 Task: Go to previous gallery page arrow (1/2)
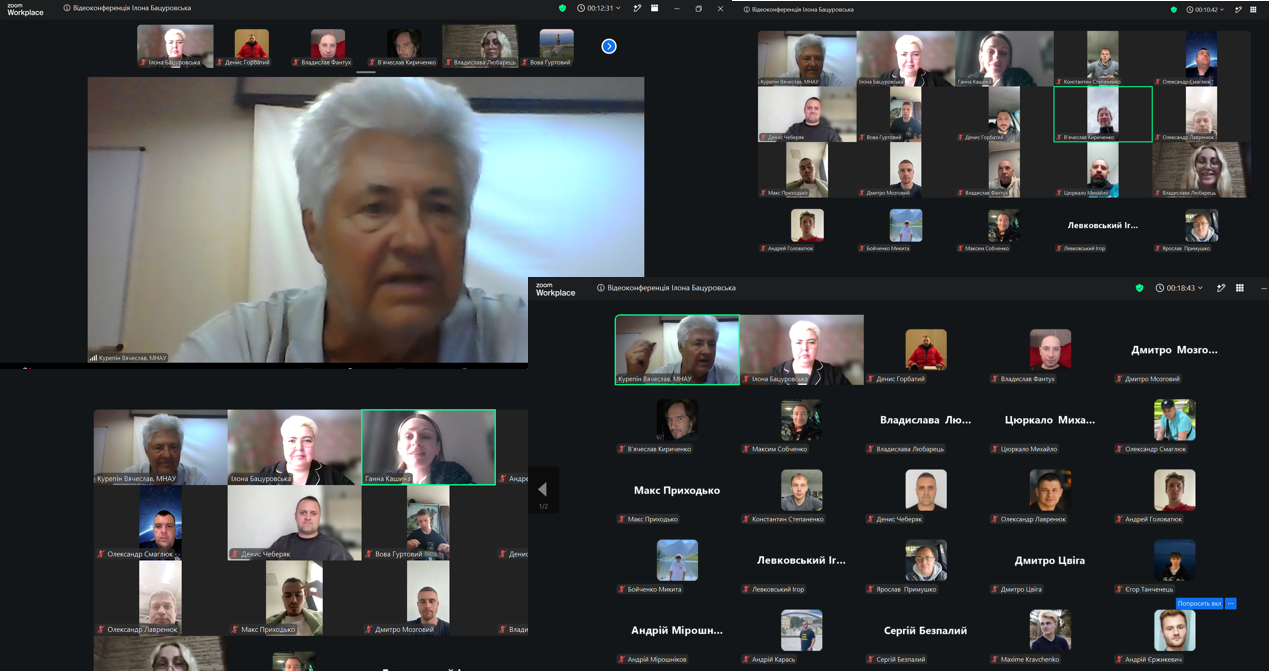(x=543, y=489)
